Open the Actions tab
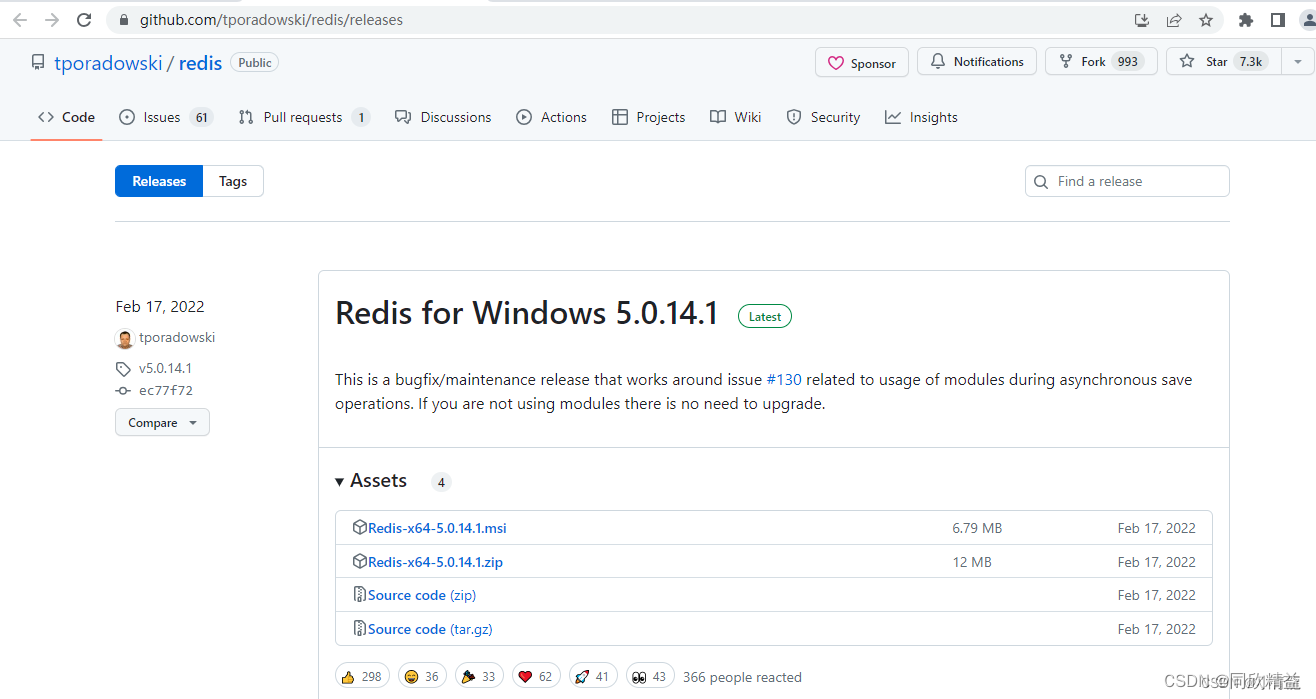The width and height of the screenshot is (1316, 699). point(551,117)
